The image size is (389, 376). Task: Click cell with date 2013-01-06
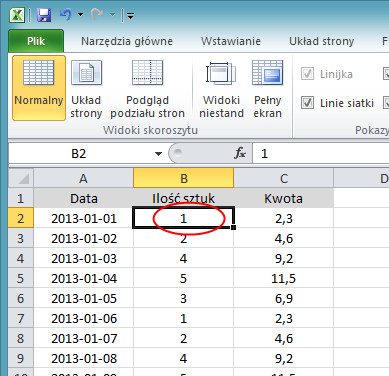pos(83,318)
